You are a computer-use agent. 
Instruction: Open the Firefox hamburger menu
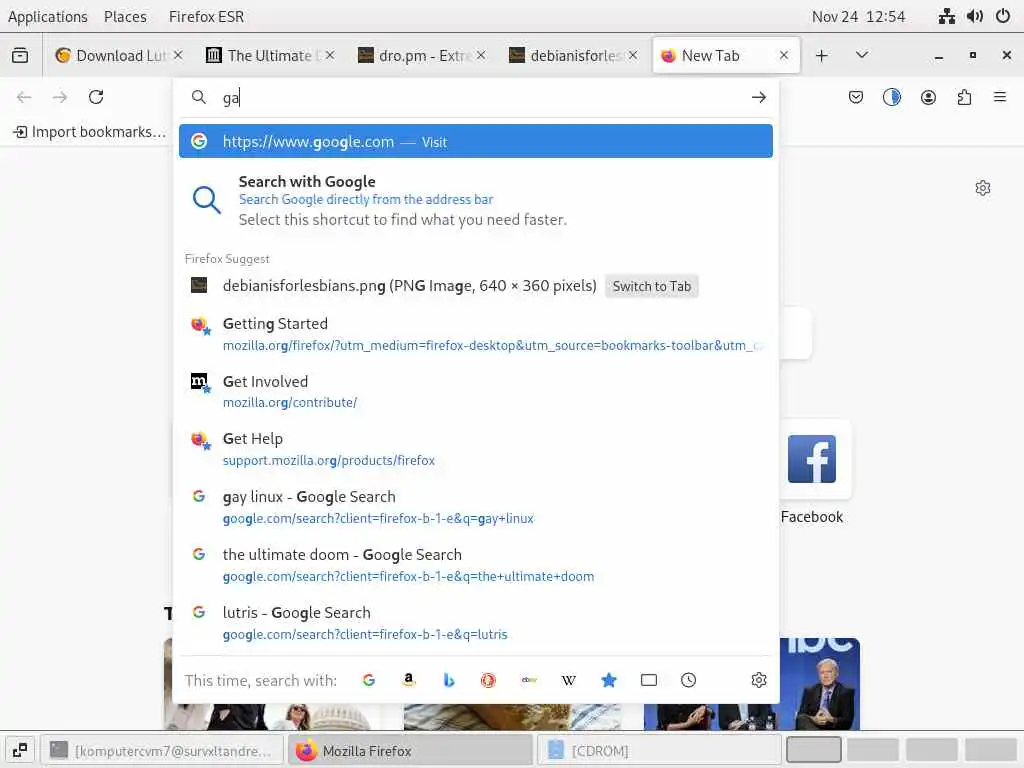pyautogui.click(x=1000, y=97)
